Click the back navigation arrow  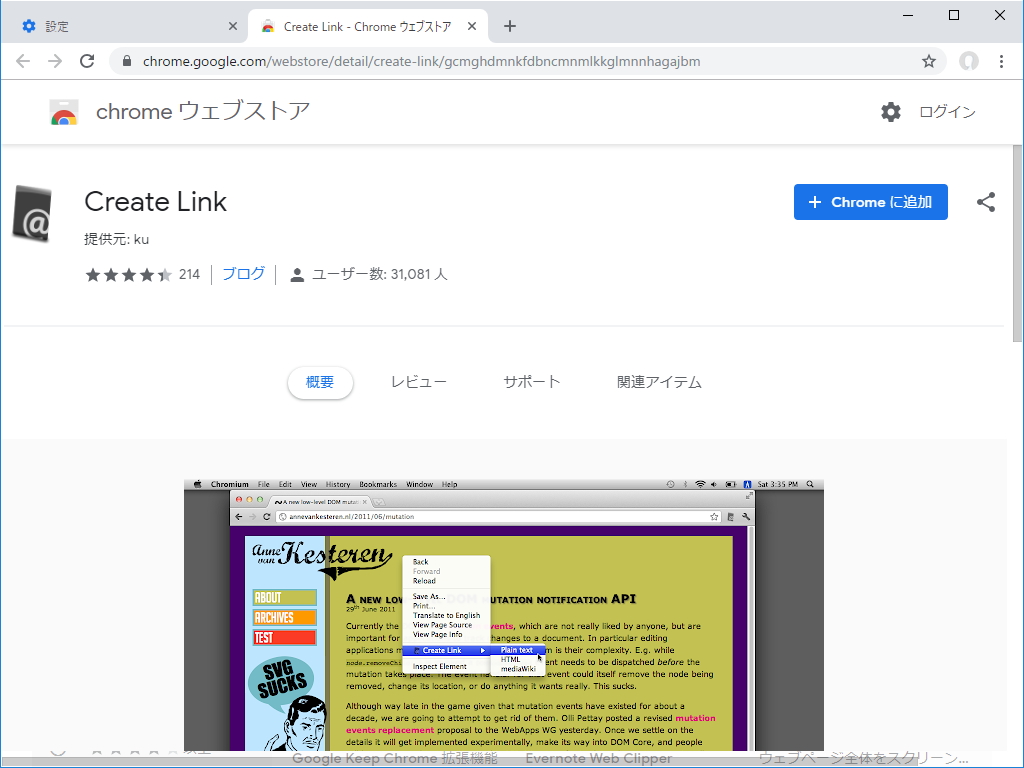(23, 61)
